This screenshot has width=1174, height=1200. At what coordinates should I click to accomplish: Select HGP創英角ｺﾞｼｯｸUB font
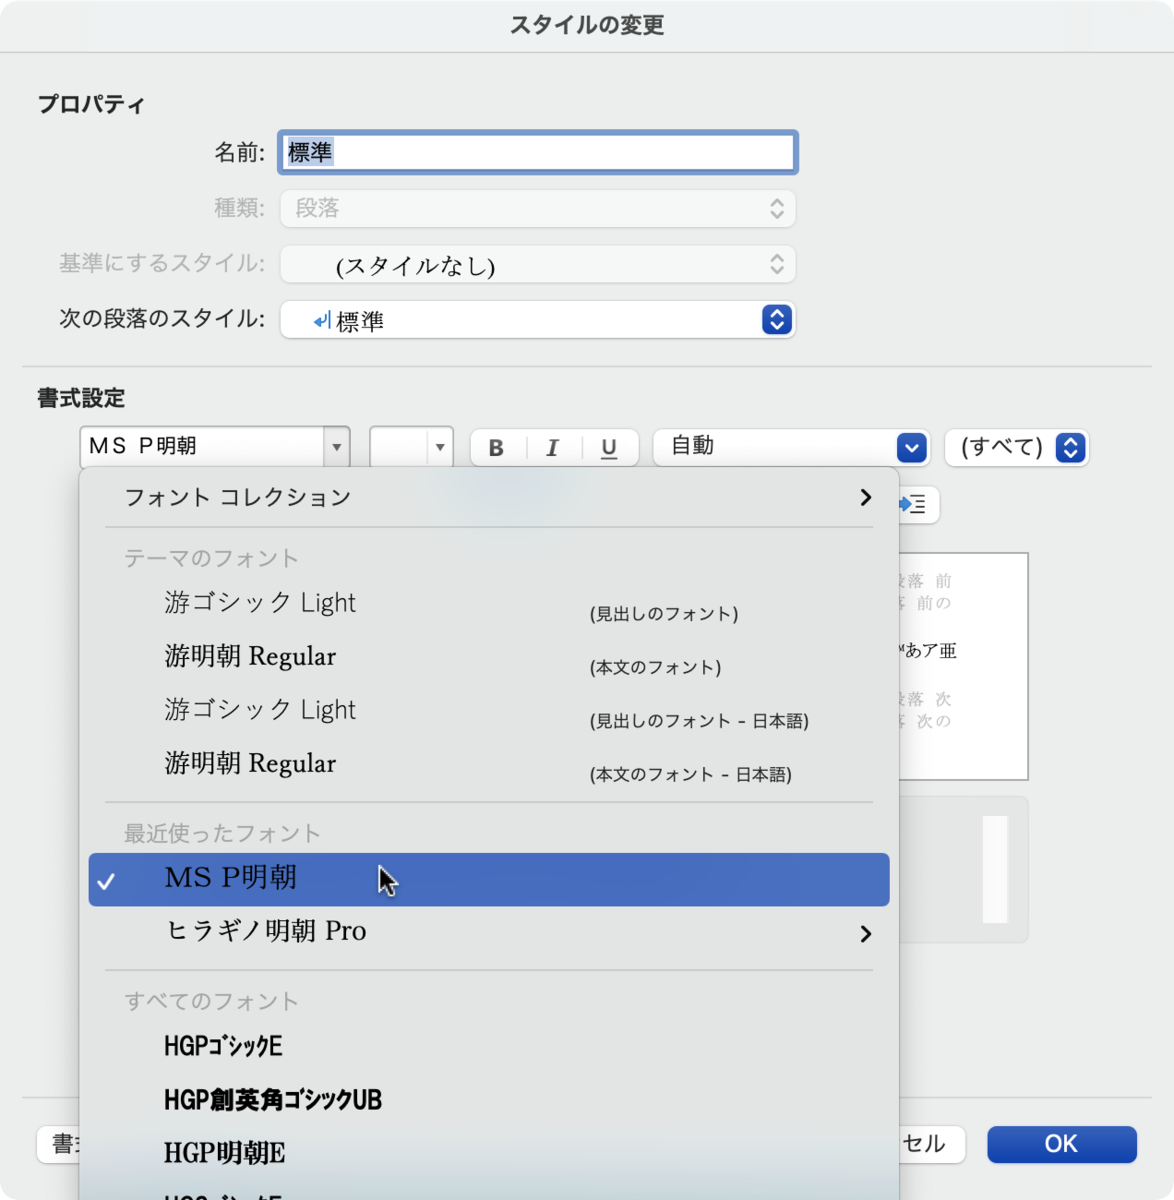coord(489,1100)
